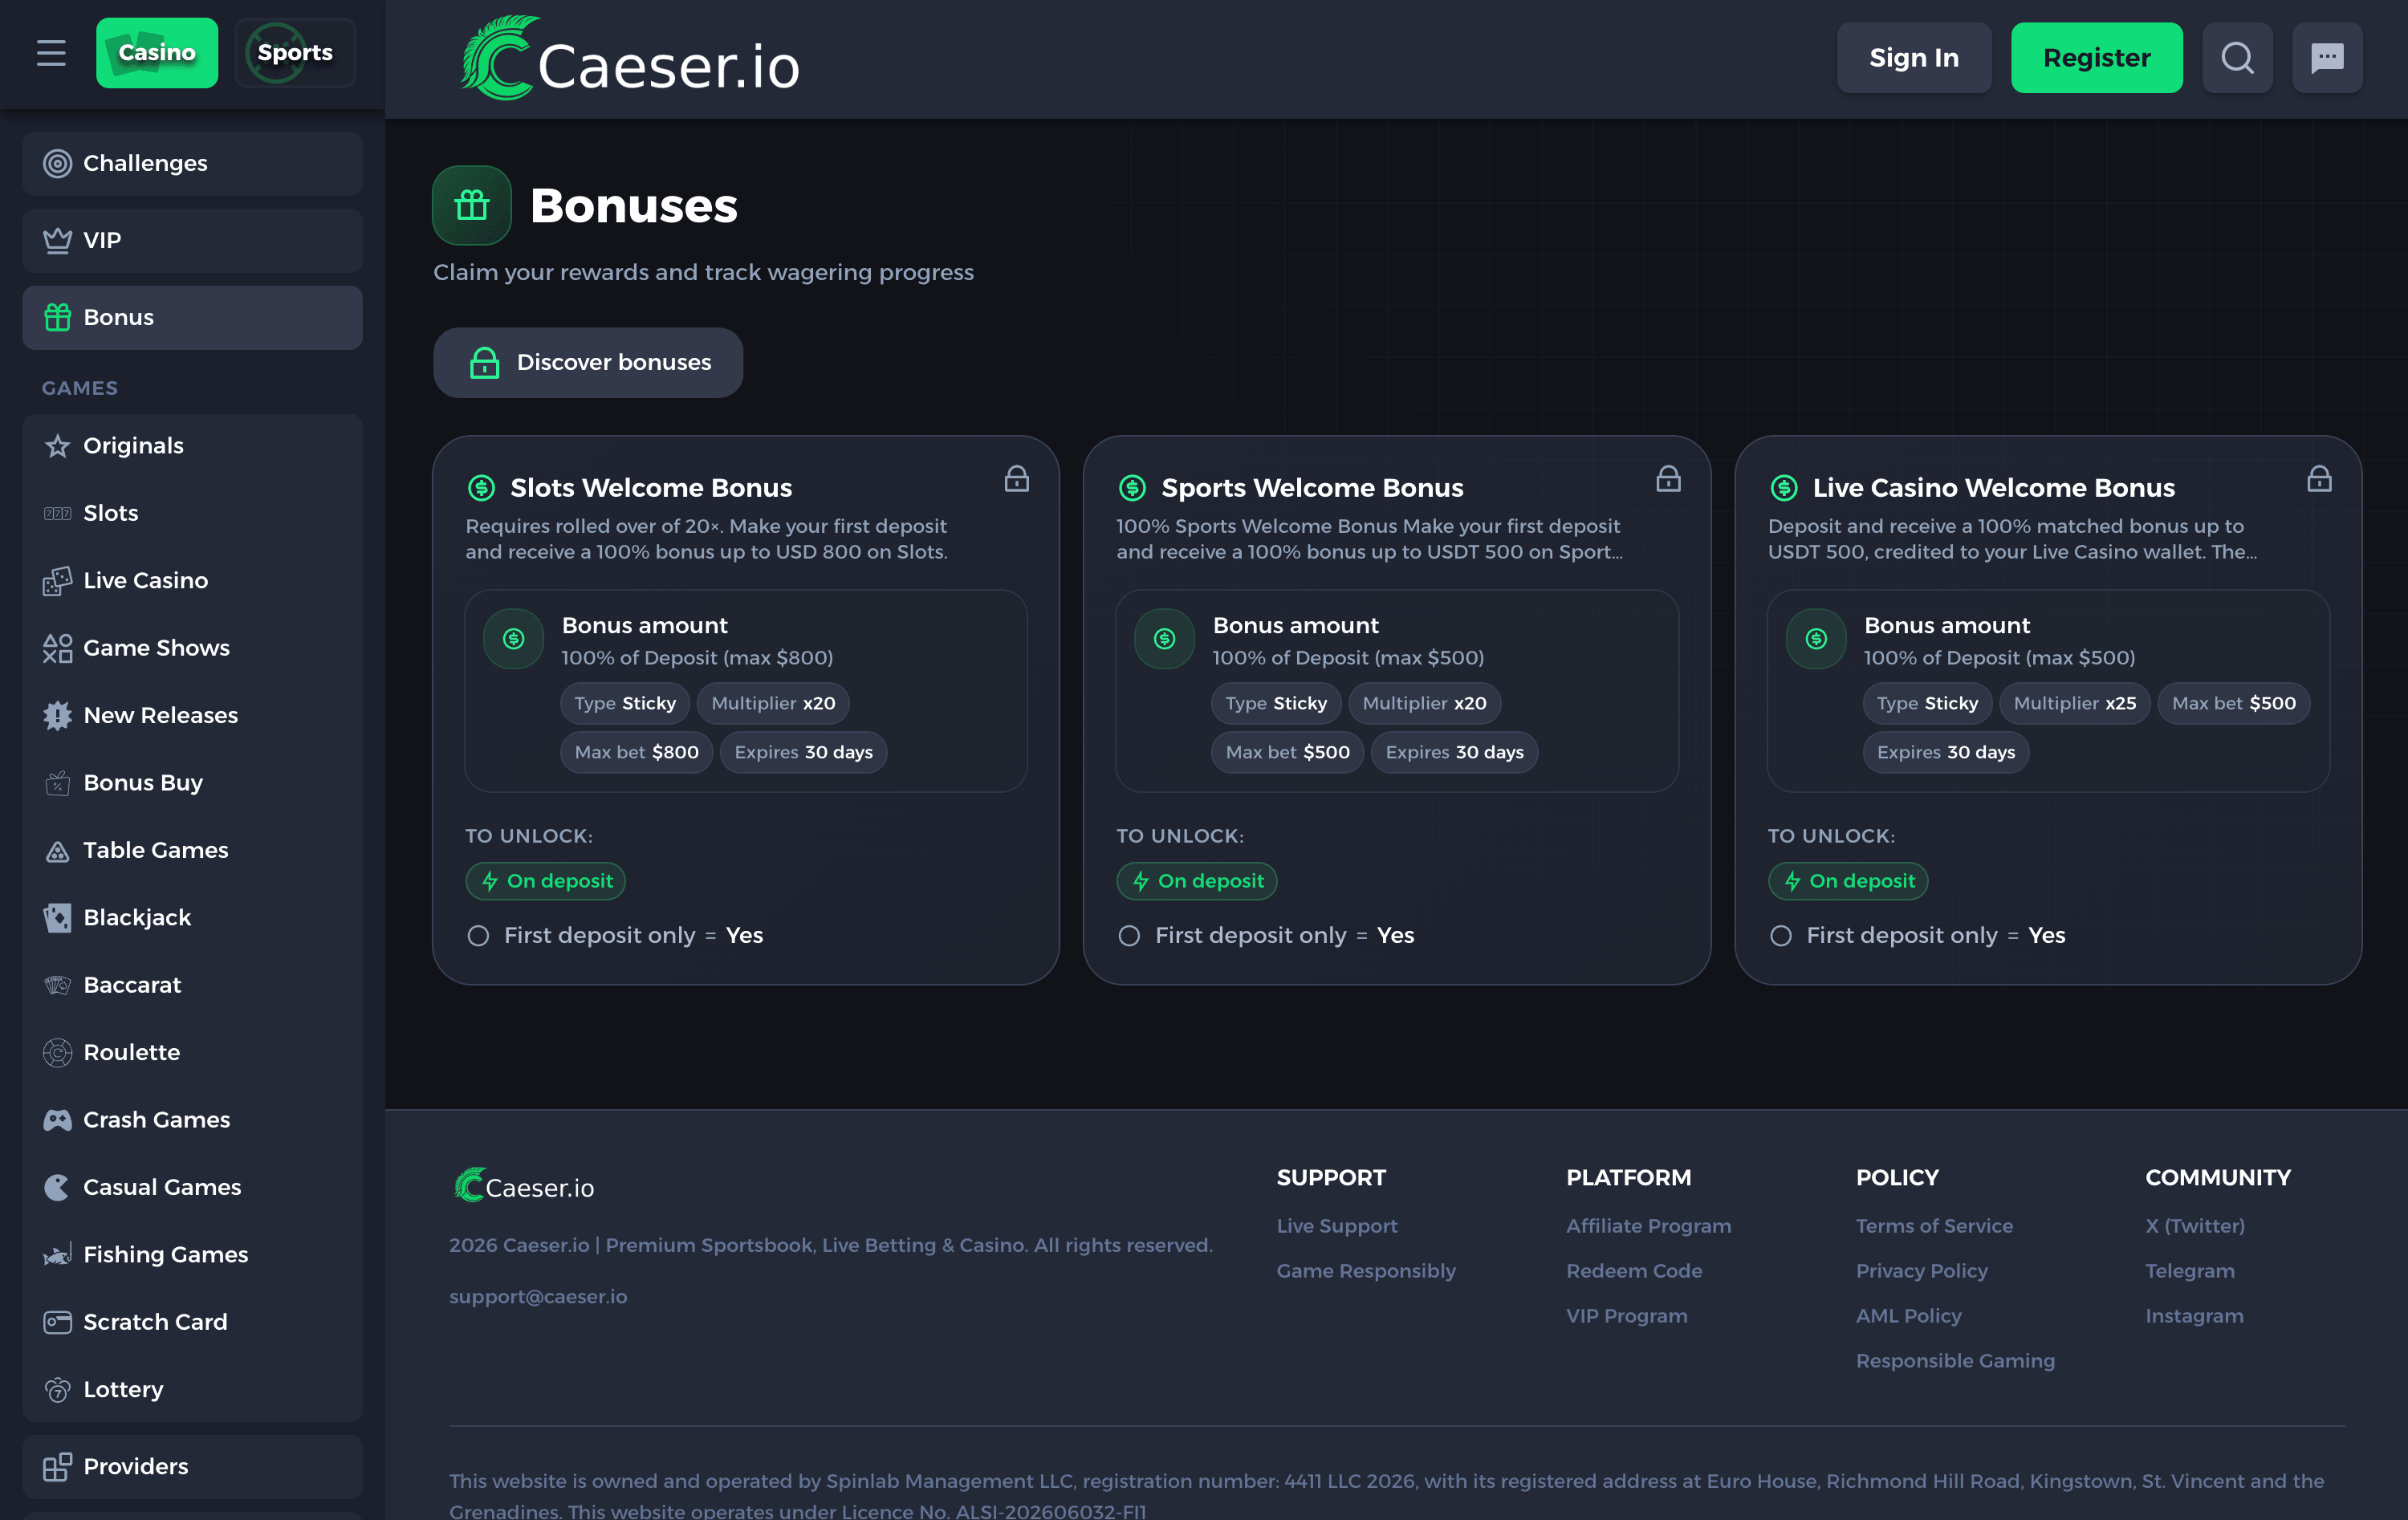The height and width of the screenshot is (1520, 2408).
Task: Click dollar icon beside Slots Welcome Bonus title
Action: pos(481,488)
